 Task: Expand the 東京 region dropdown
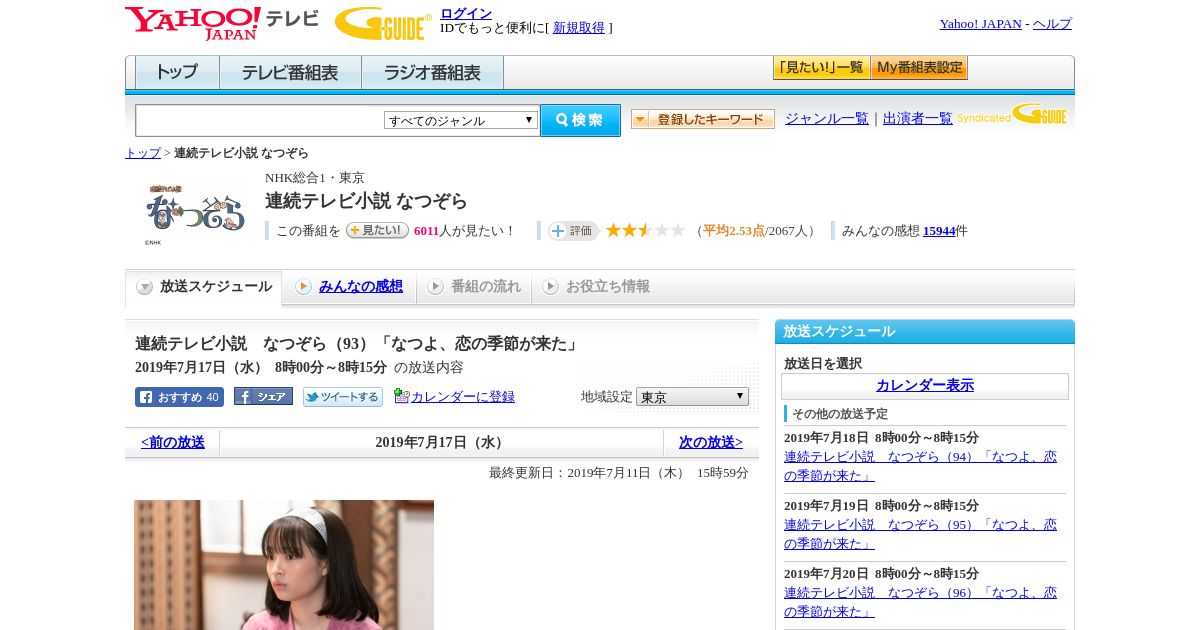(692, 397)
